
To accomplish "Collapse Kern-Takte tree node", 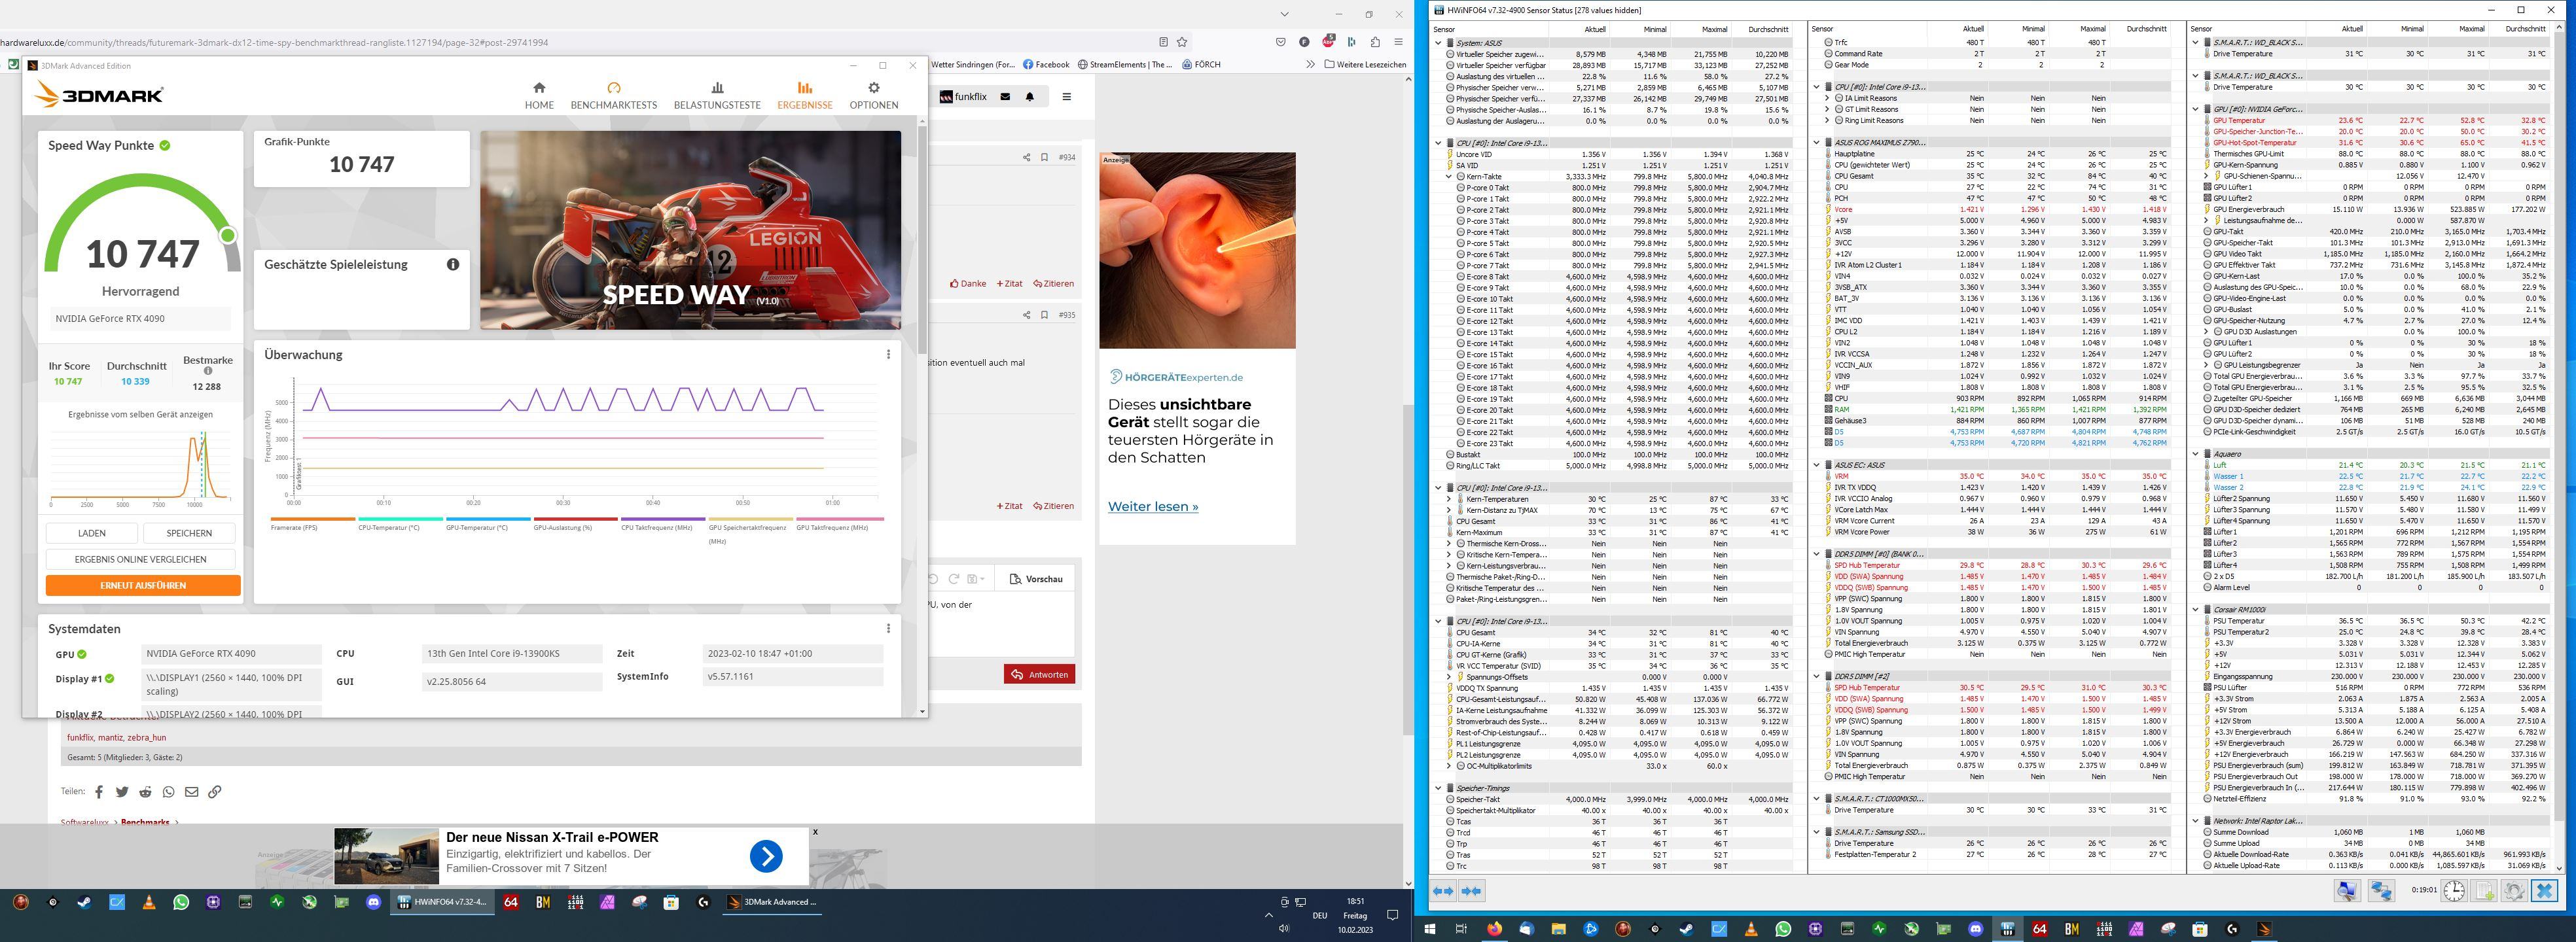I will pos(1449,176).
